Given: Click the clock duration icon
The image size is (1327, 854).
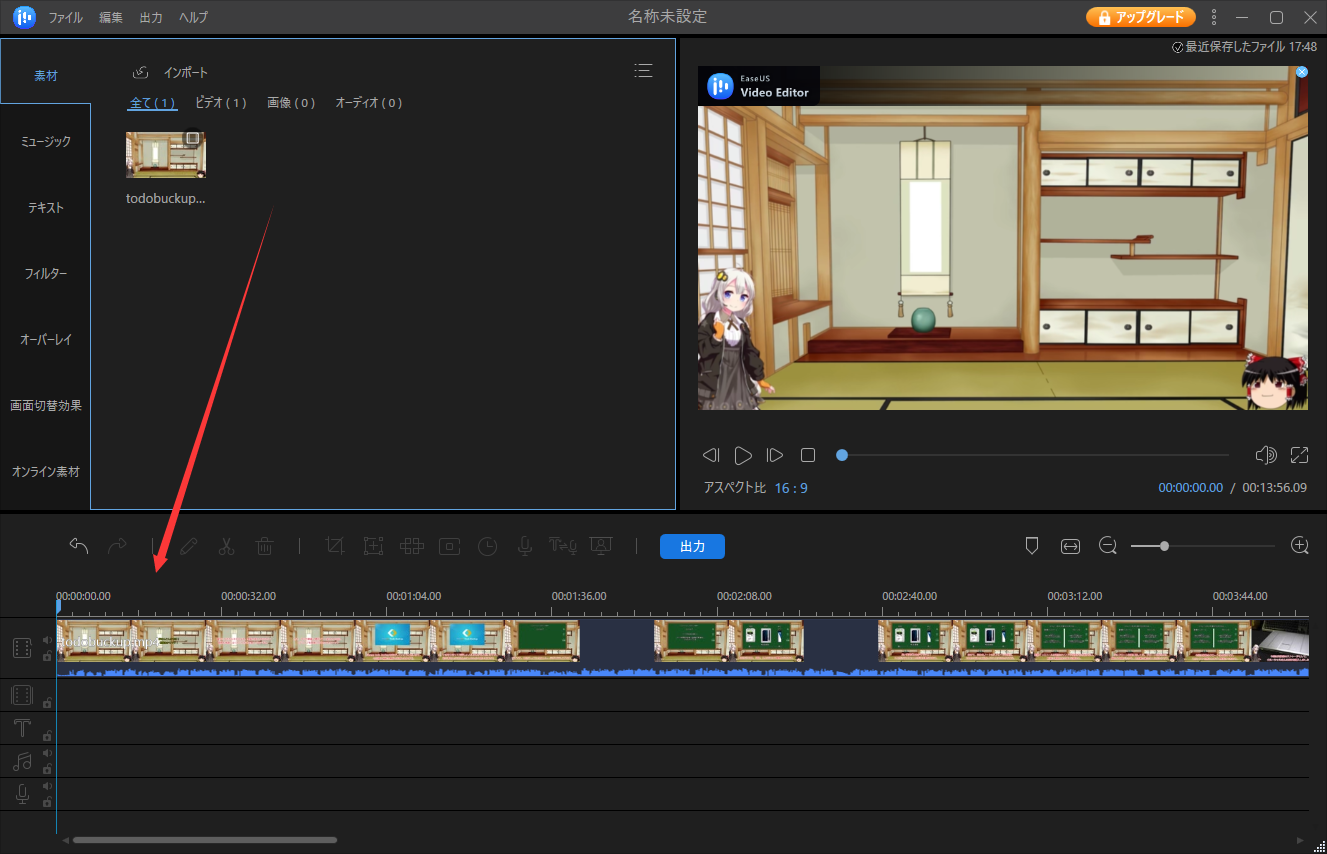Looking at the screenshot, I should (487, 546).
